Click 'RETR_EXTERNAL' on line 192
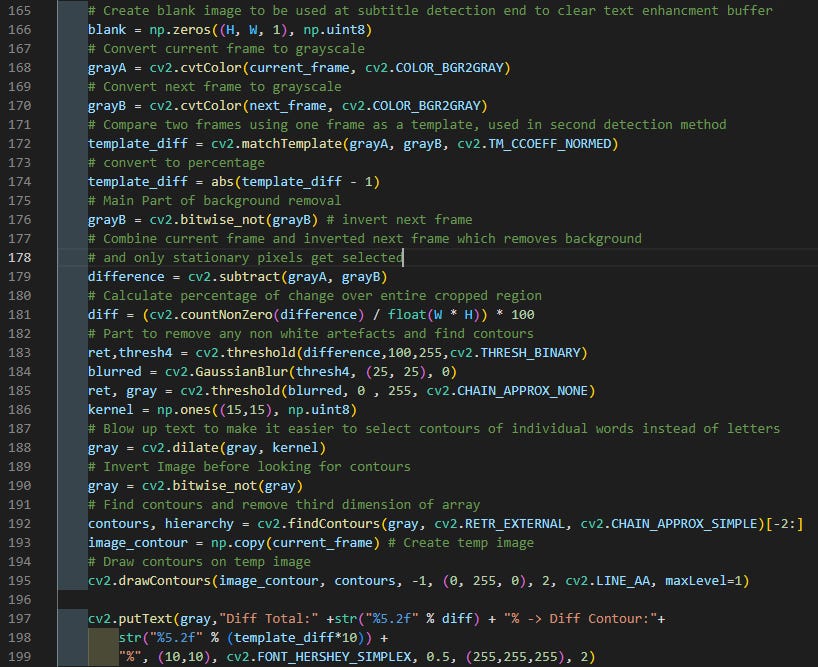818x667 pixels. [x=514, y=524]
